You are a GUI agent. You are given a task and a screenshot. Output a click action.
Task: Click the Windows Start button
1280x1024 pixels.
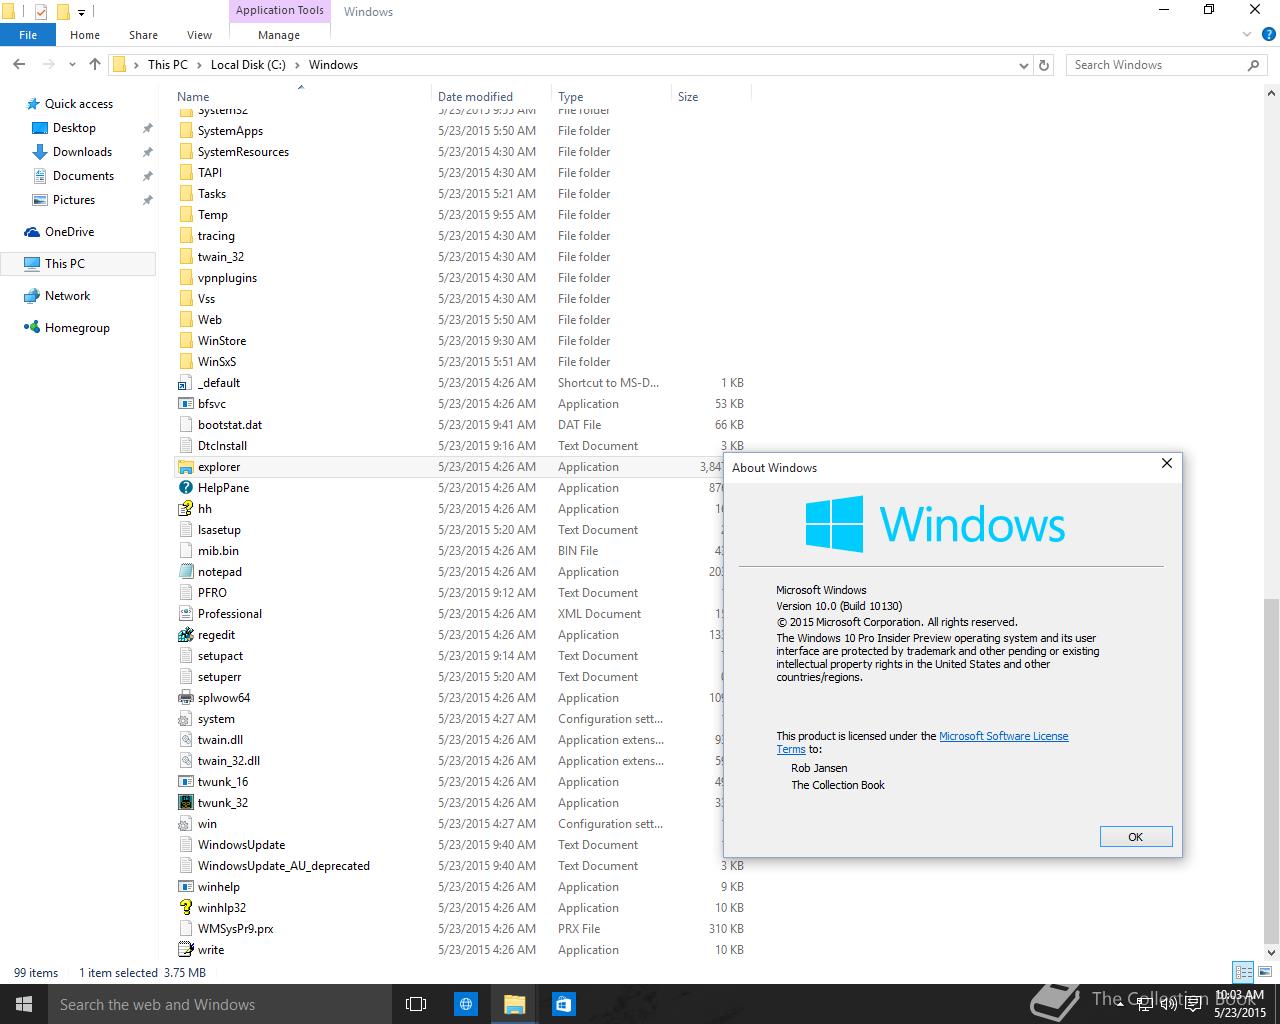tap(24, 1004)
